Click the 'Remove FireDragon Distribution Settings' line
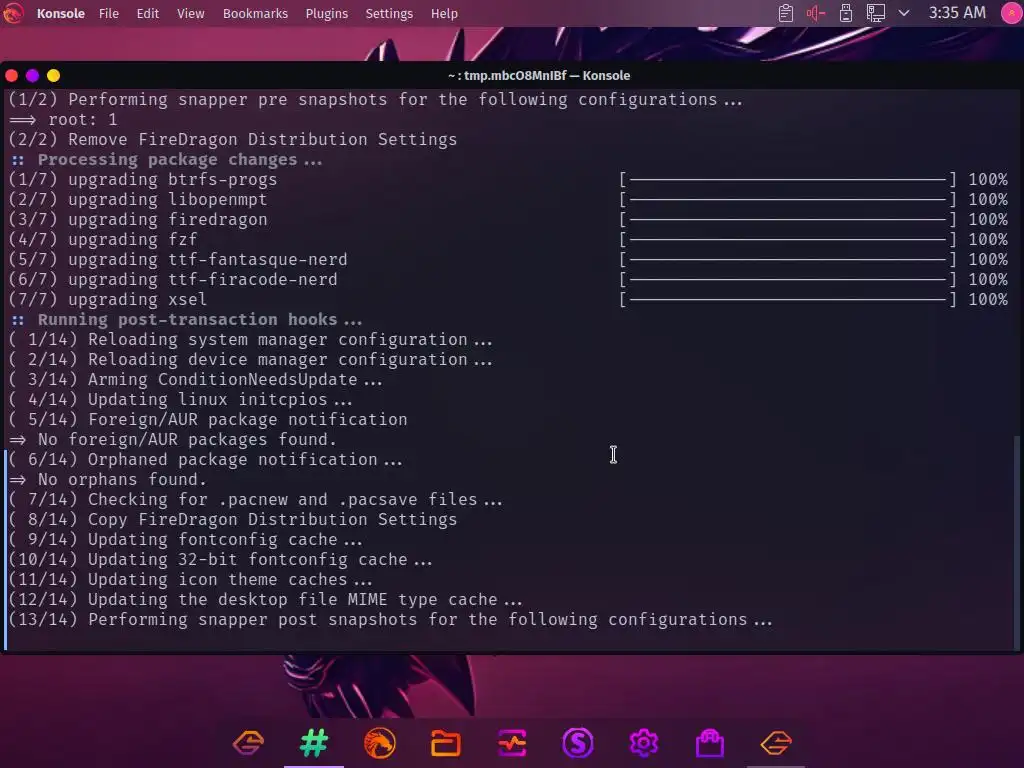1024x768 pixels. tap(233, 140)
